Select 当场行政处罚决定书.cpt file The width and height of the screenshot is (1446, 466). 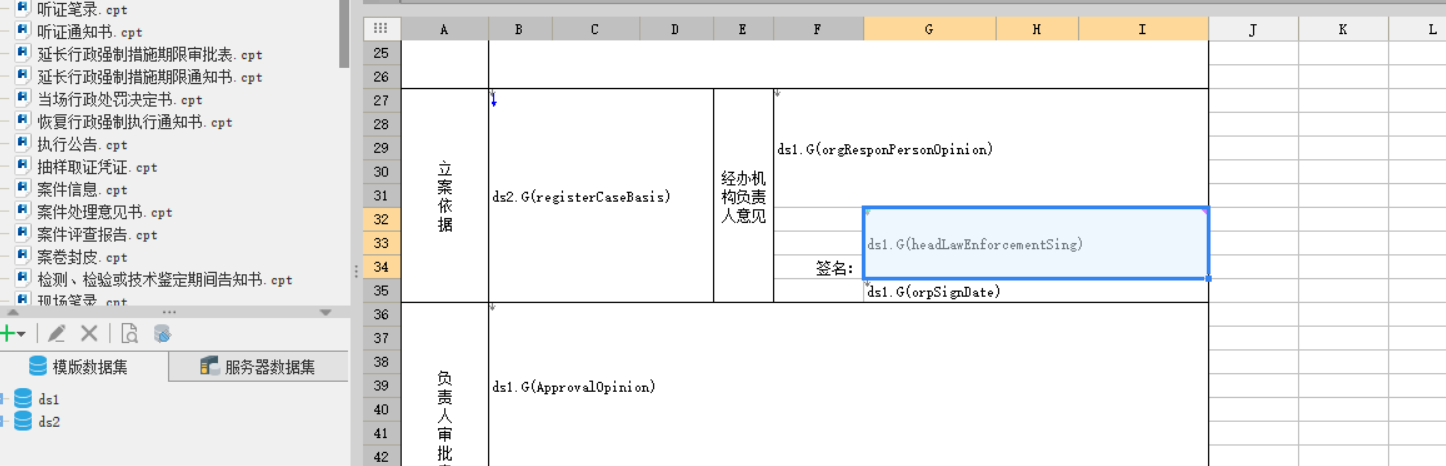[x=120, y=99]
